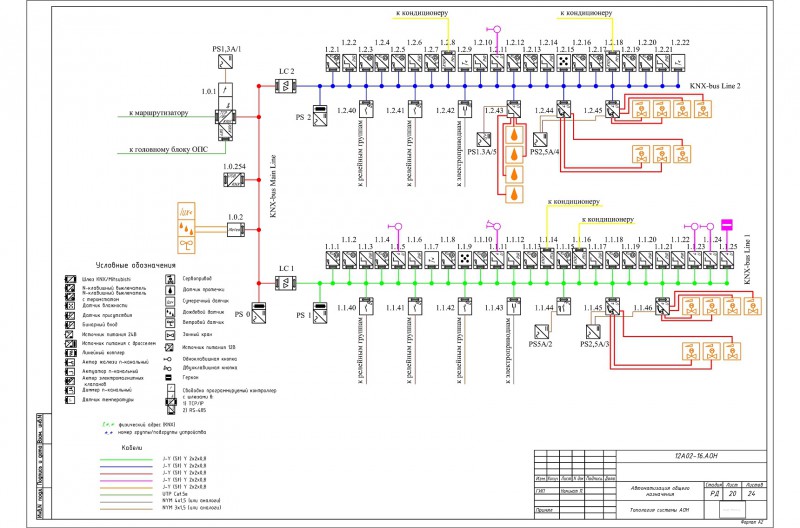Click the 1.0.254 device symbol
This screenshot has width=800, height=528.
point(234,180)
